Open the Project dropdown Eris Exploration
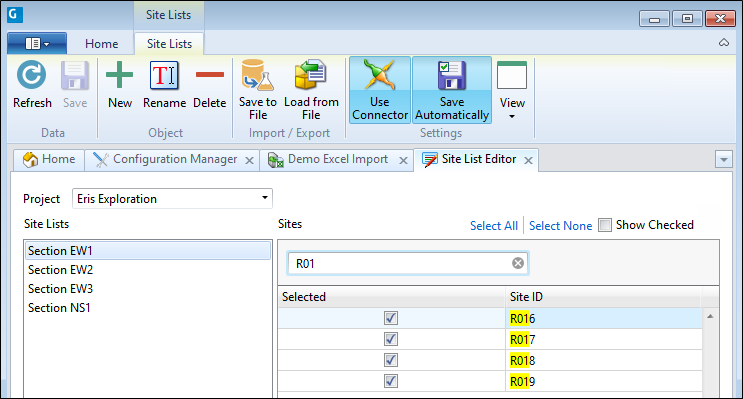743x399 pixels. pyautogui.click(x=172, y=199)
